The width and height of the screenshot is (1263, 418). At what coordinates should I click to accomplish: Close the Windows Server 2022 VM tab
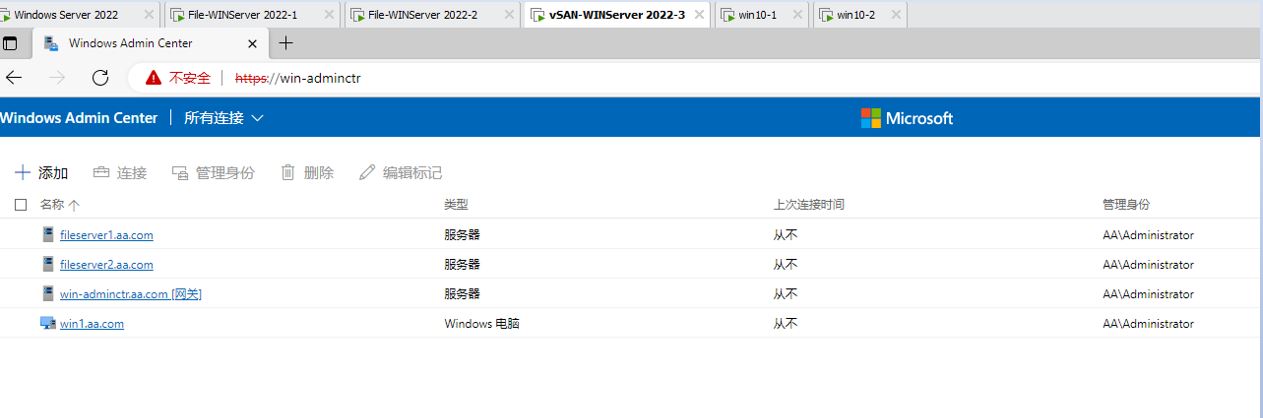[x=149, y=15]
